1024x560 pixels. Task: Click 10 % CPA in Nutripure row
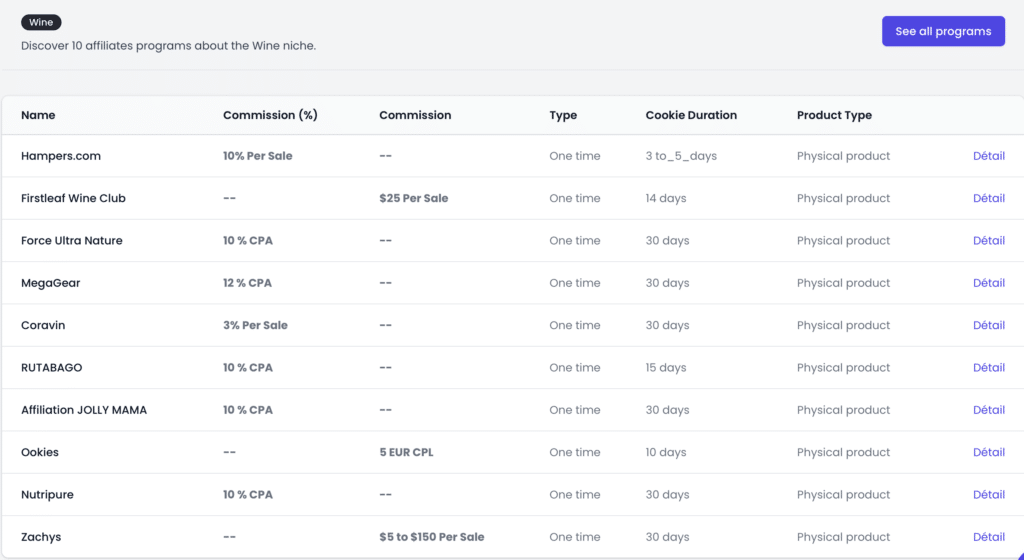(248, 495)
